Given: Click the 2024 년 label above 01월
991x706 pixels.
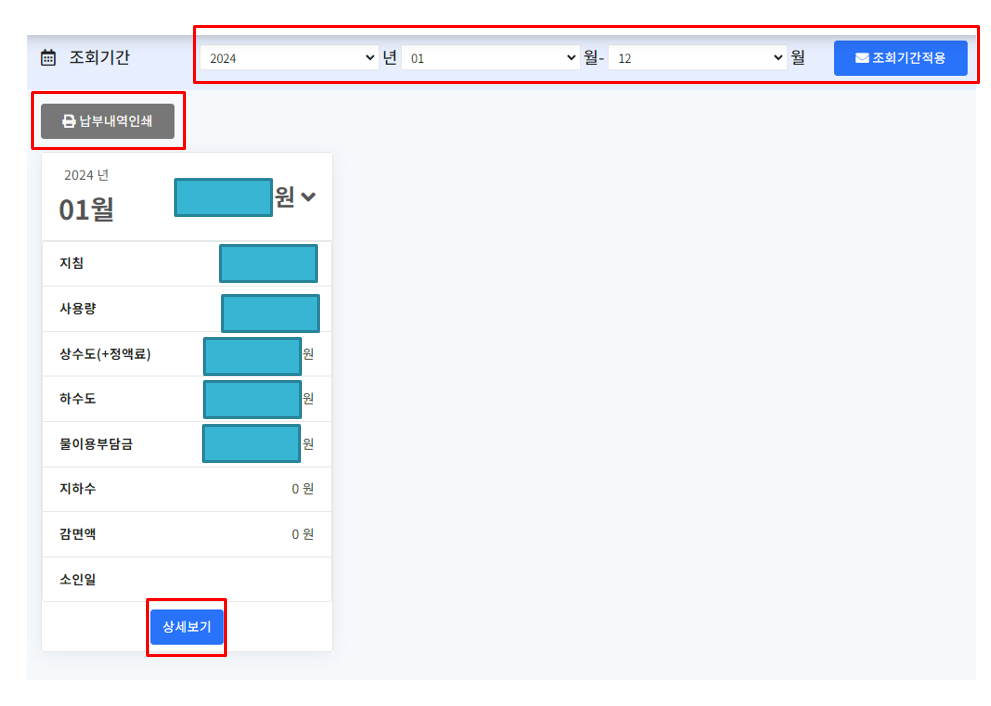Looking at the screenshot, I should tap(85, 174).
